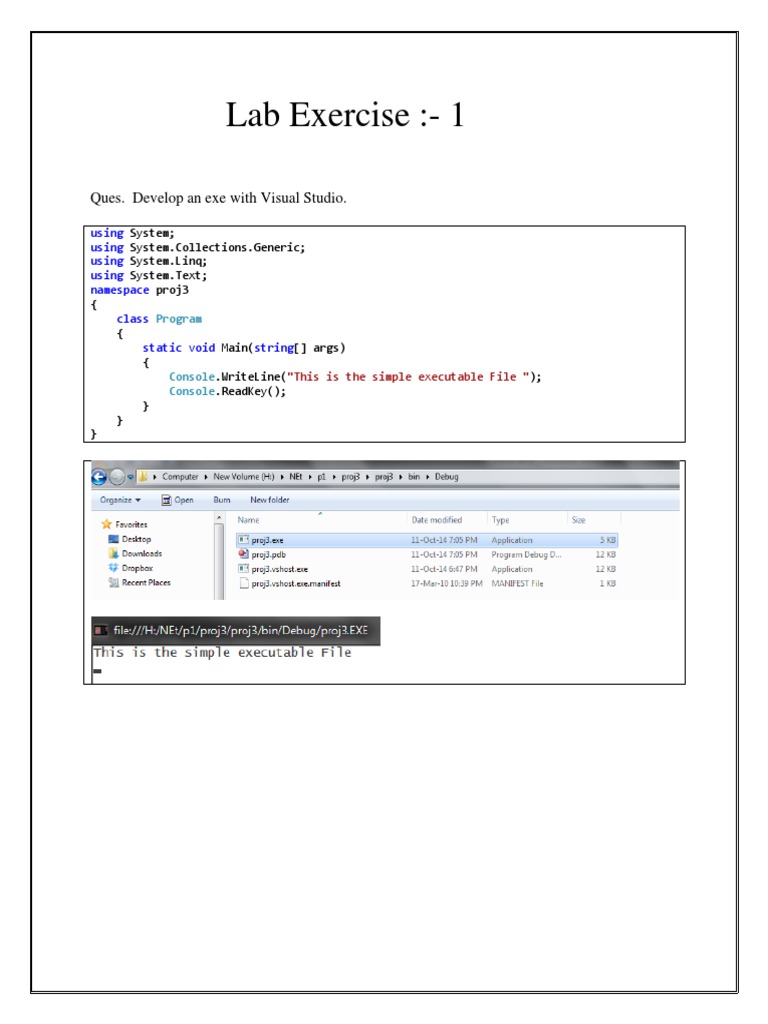
Task: Click the proj3.vshost.exe application icon
Action: pos(244,569)
